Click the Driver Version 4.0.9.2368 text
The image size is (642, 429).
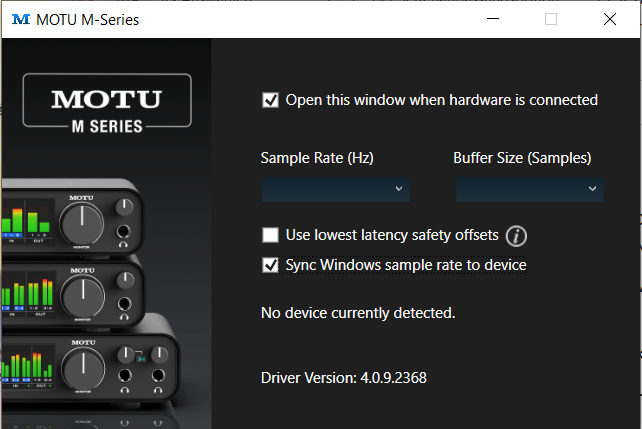pos(344,378)
